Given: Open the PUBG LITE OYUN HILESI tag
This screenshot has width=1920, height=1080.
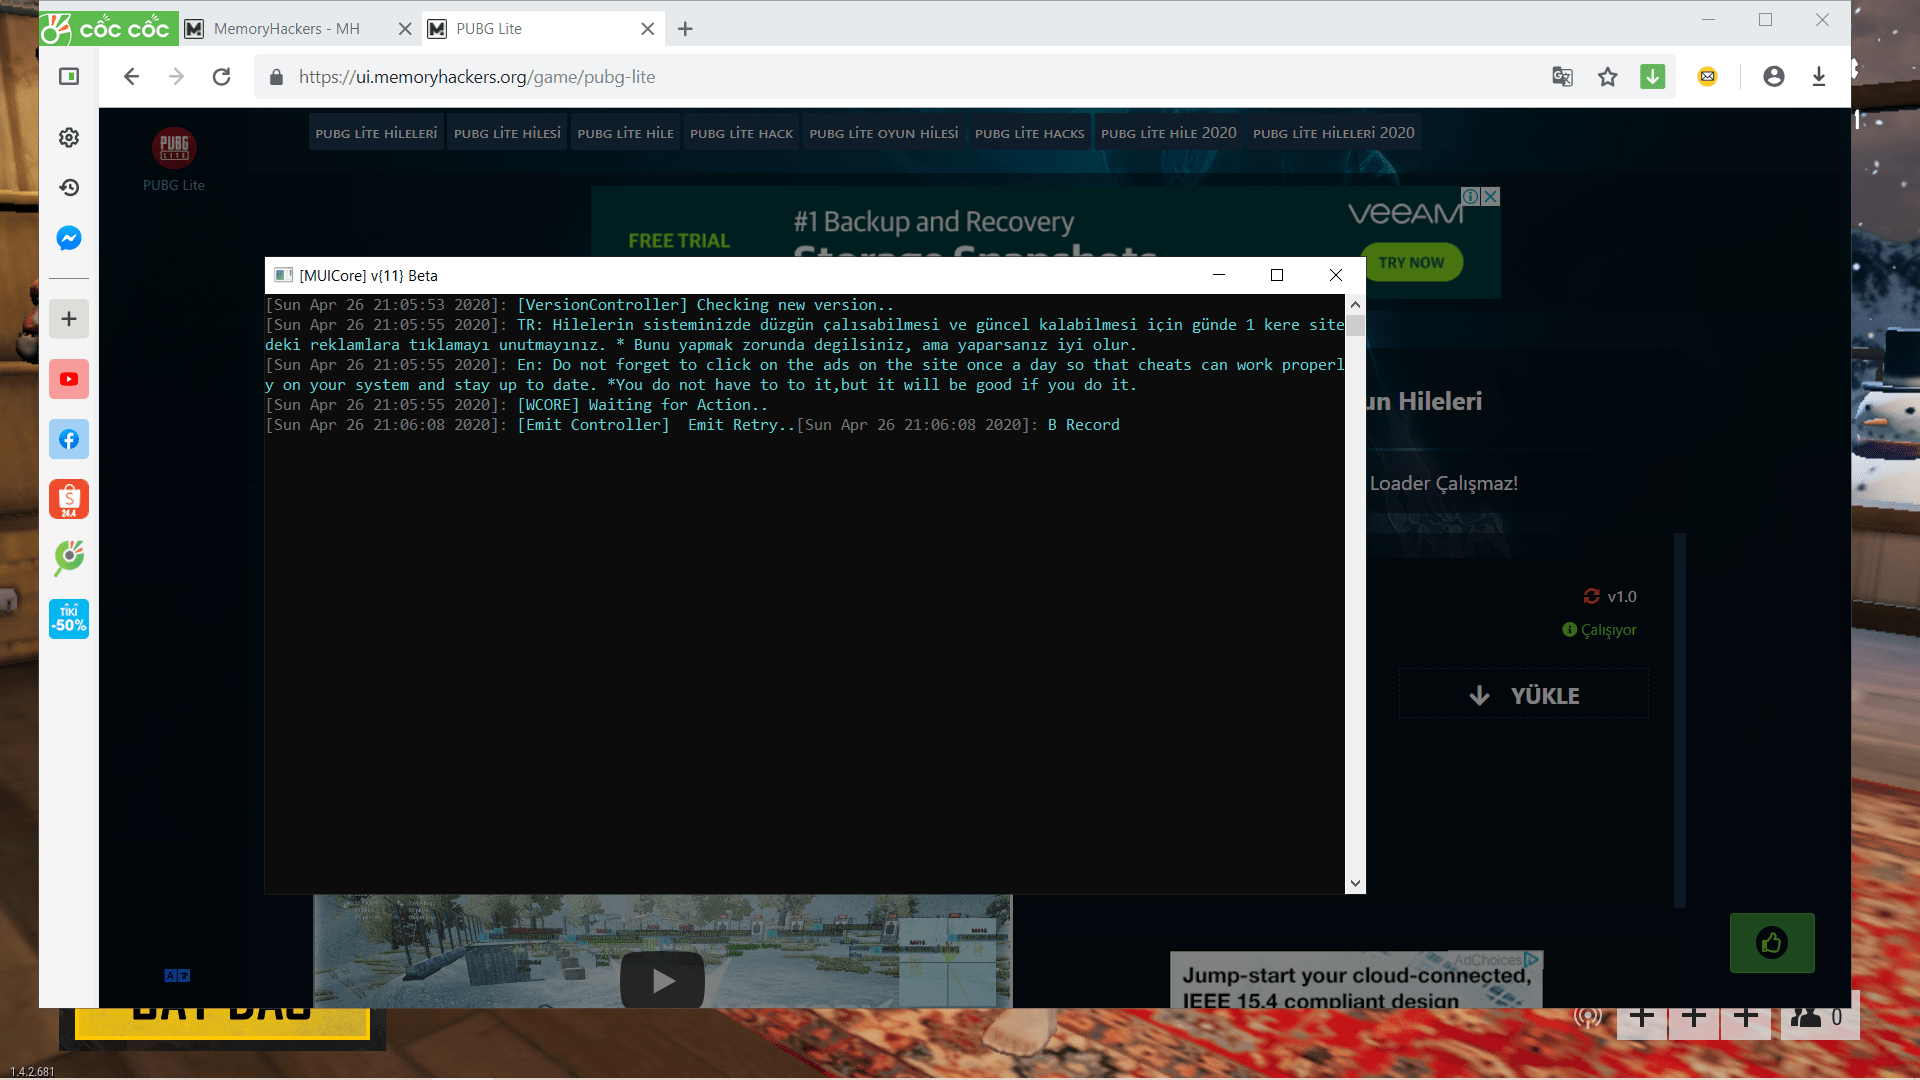Looking at the screenshot, I should [883, 133].
